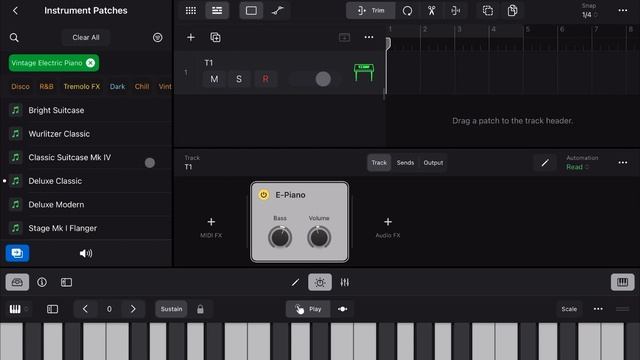Image resolution: width=640 pixels, height=360 pixels.
Task: Select the Tremolo FX tag
Action: point(82,87)
